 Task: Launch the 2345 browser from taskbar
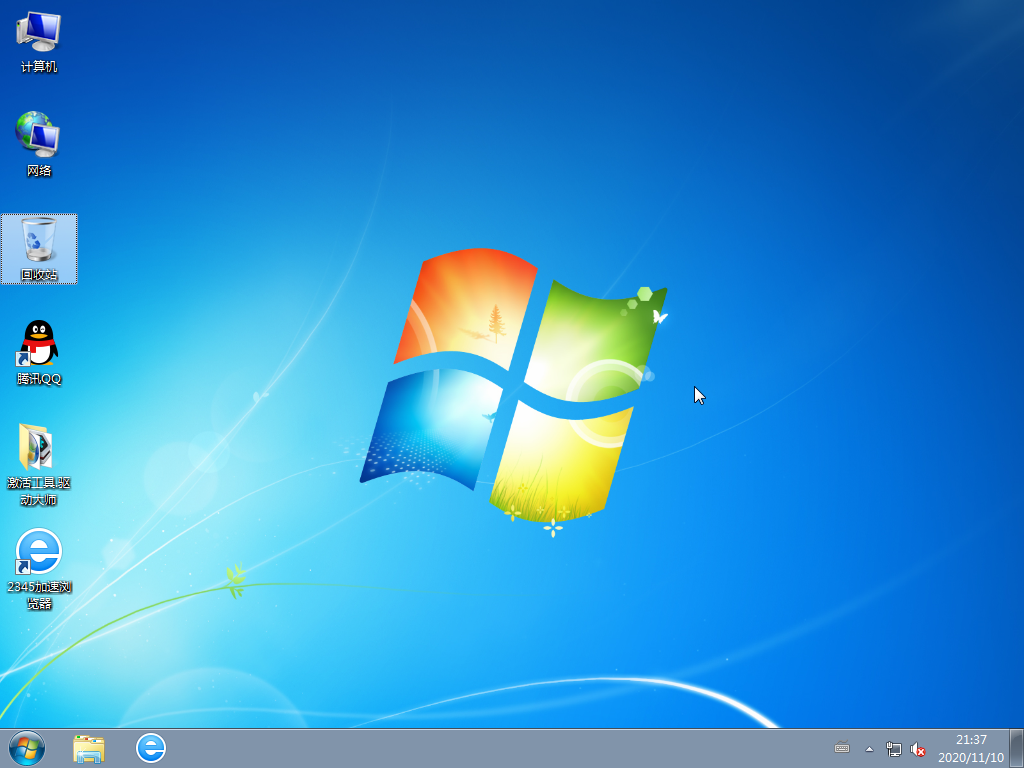tap(151, 748)
